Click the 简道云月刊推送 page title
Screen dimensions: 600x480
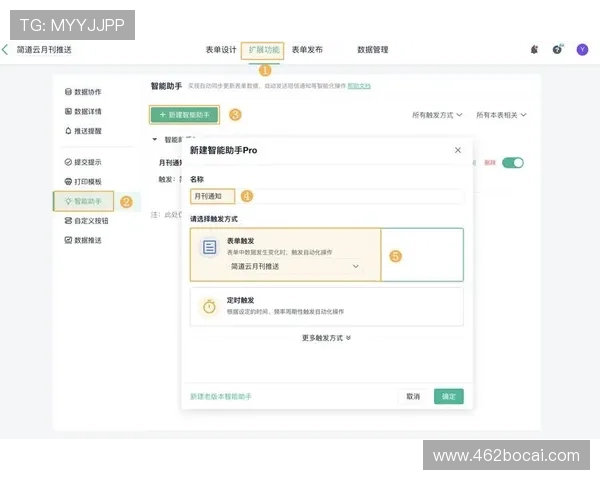tap(44, 50)
